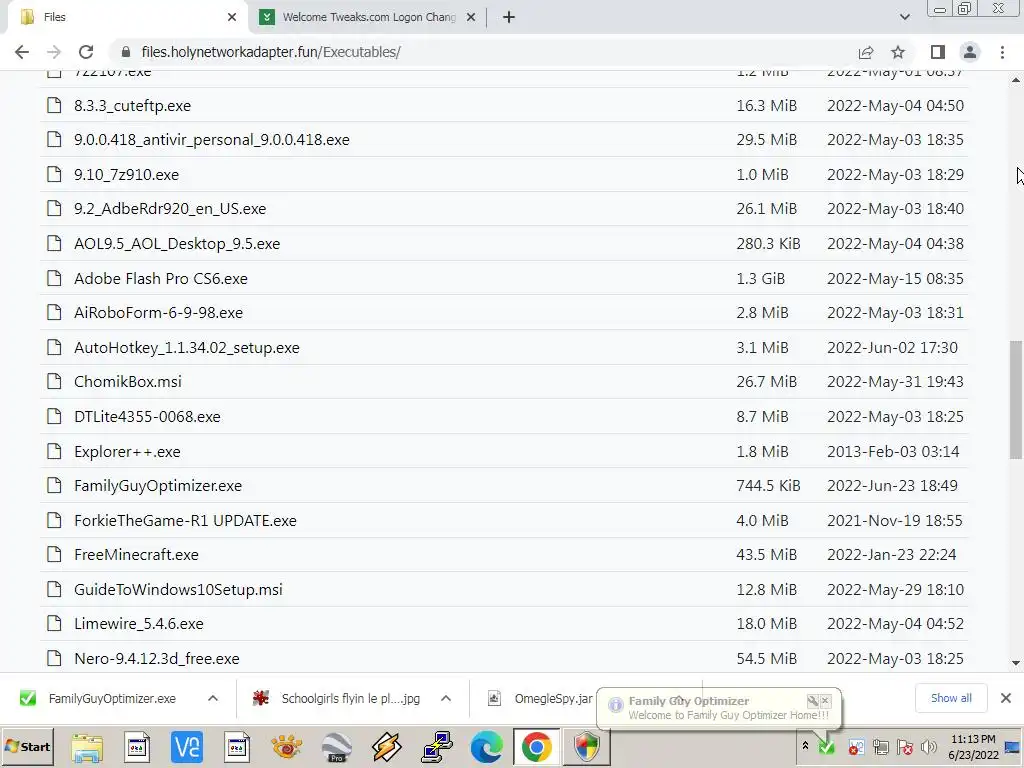Screen dimensions: 1024x768
Task: Close the Welcome Tweaks.com tab
Action: pos(471,17)
